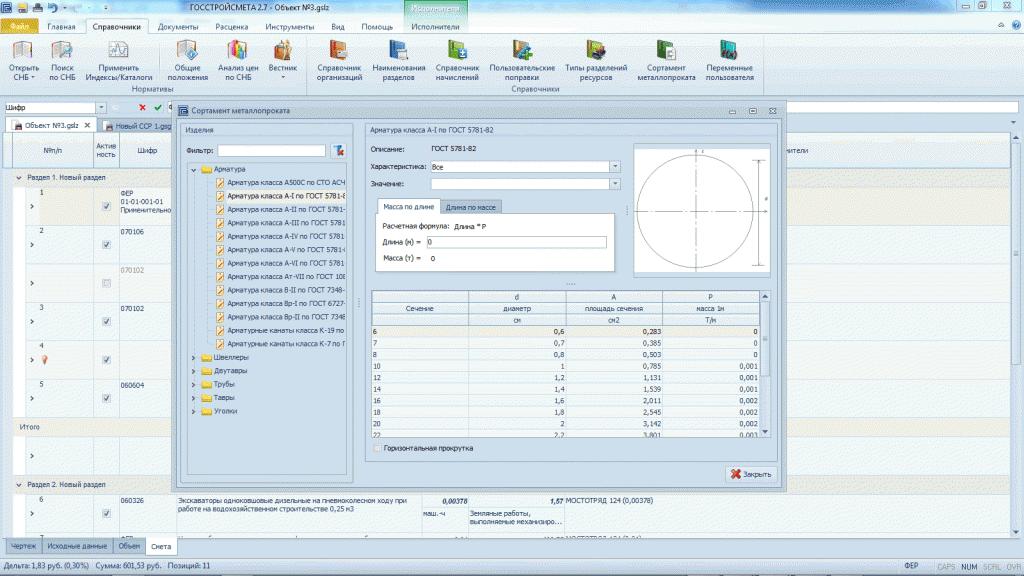Open Справочник организаций icon
1024x576 pixels.
pos(339,52)
